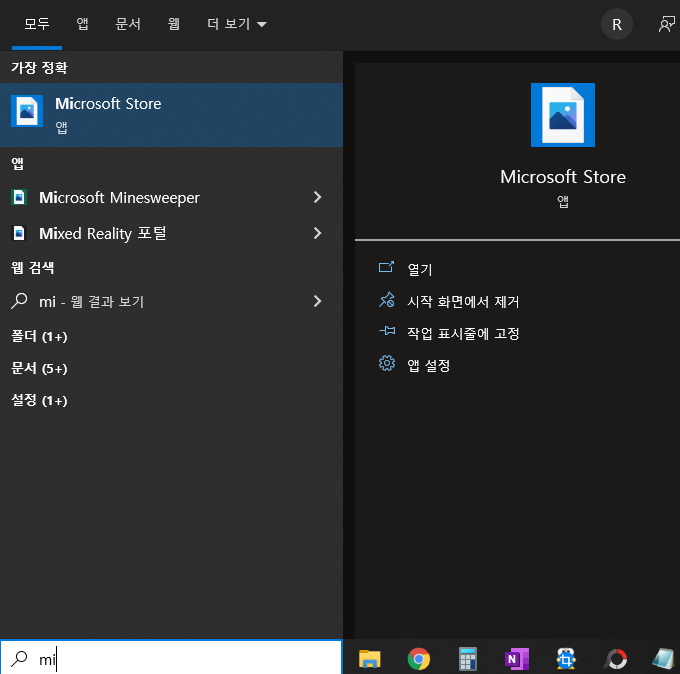The height and width of the screenshot is (674, 680).
Task: Click the 열기 open icon
Action: 386,267
